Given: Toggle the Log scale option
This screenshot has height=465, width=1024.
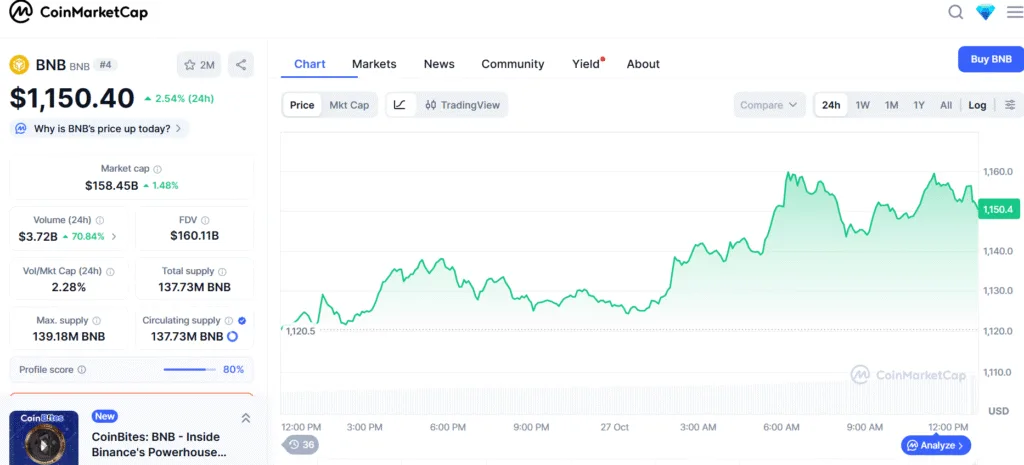Looking at the screenshot, I should pos(977,105).
